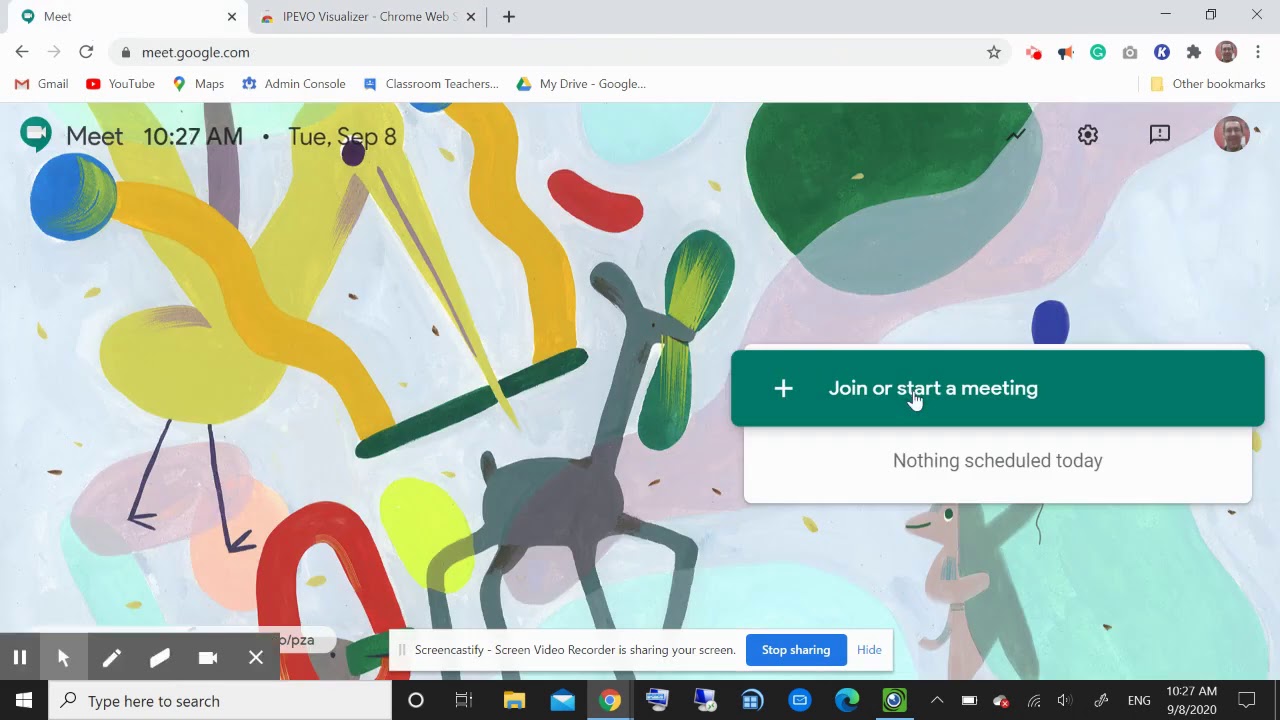Open the green IPEVO Visualizer taskbar app
This screenshot has height=720, width=1280.
(895, 701)
